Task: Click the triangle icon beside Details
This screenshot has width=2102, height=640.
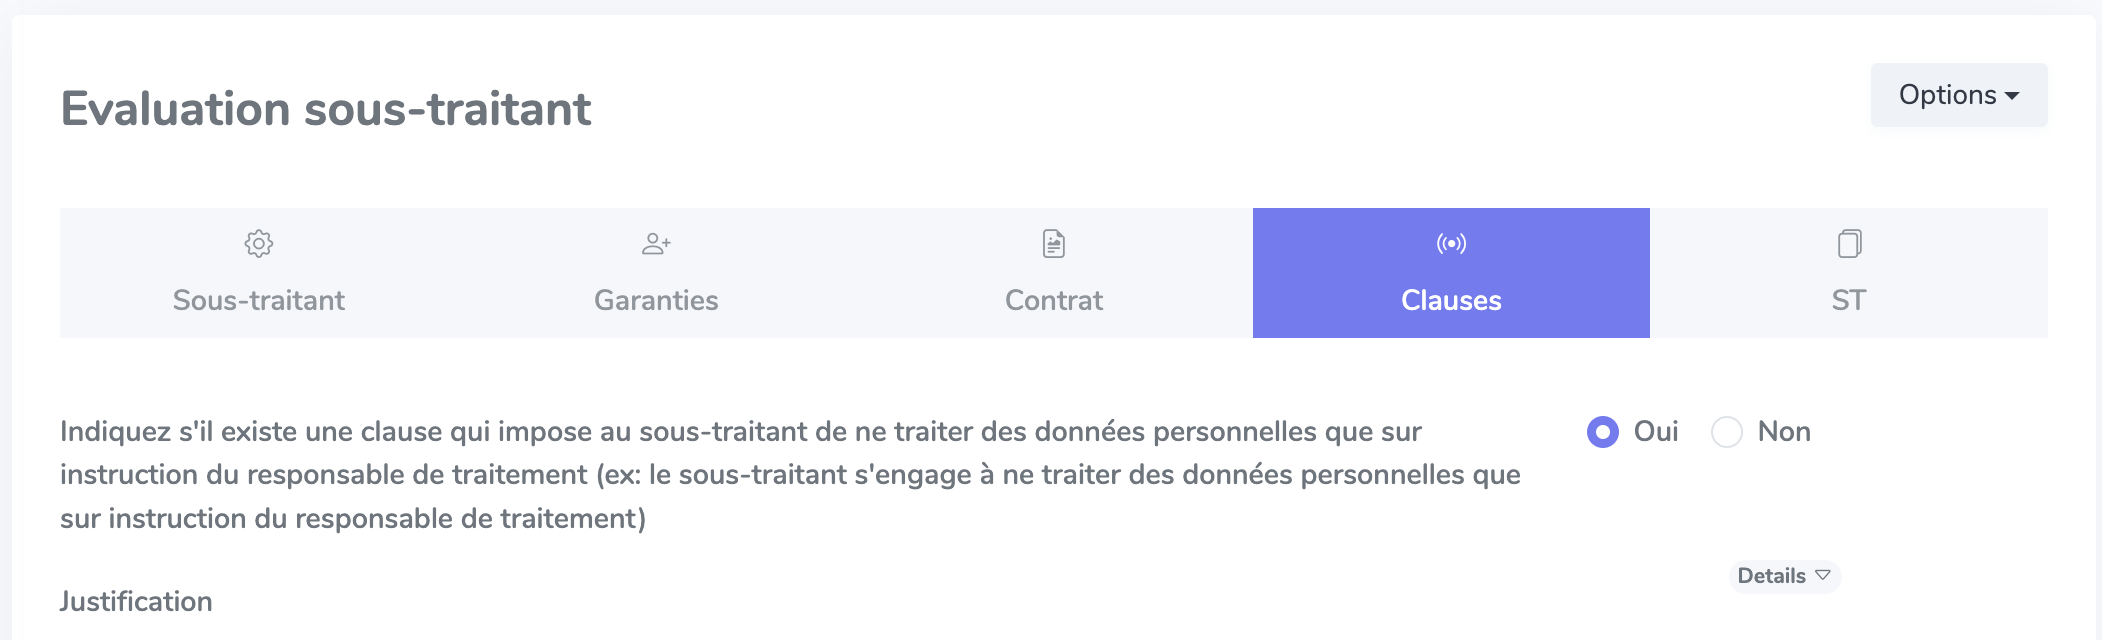Action: (1823, 575)
